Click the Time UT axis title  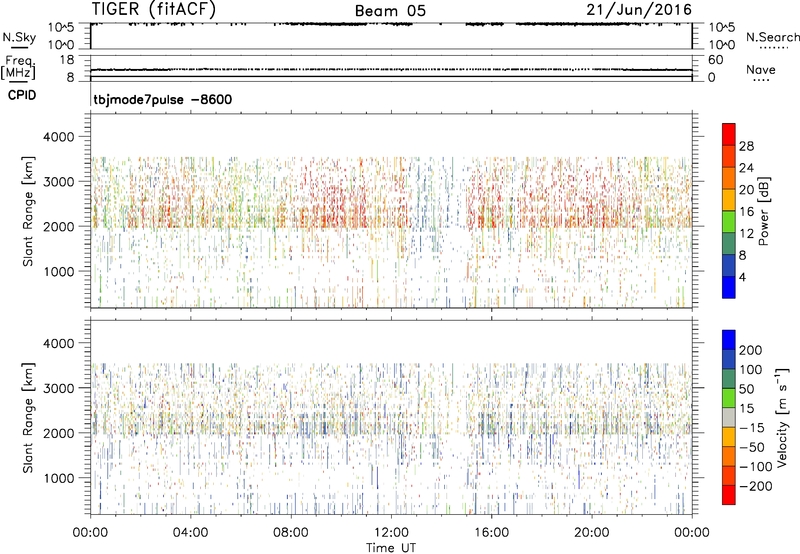(x=391, y=548)
